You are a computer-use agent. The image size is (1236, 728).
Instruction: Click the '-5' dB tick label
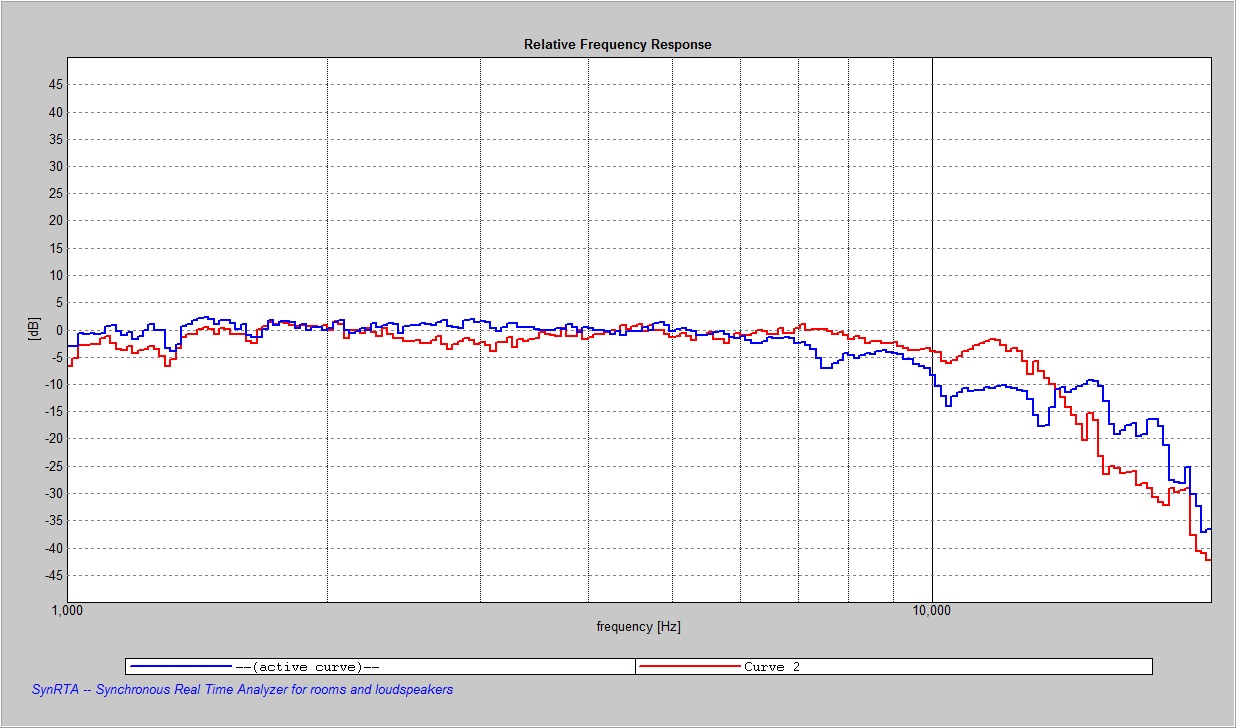57,357
